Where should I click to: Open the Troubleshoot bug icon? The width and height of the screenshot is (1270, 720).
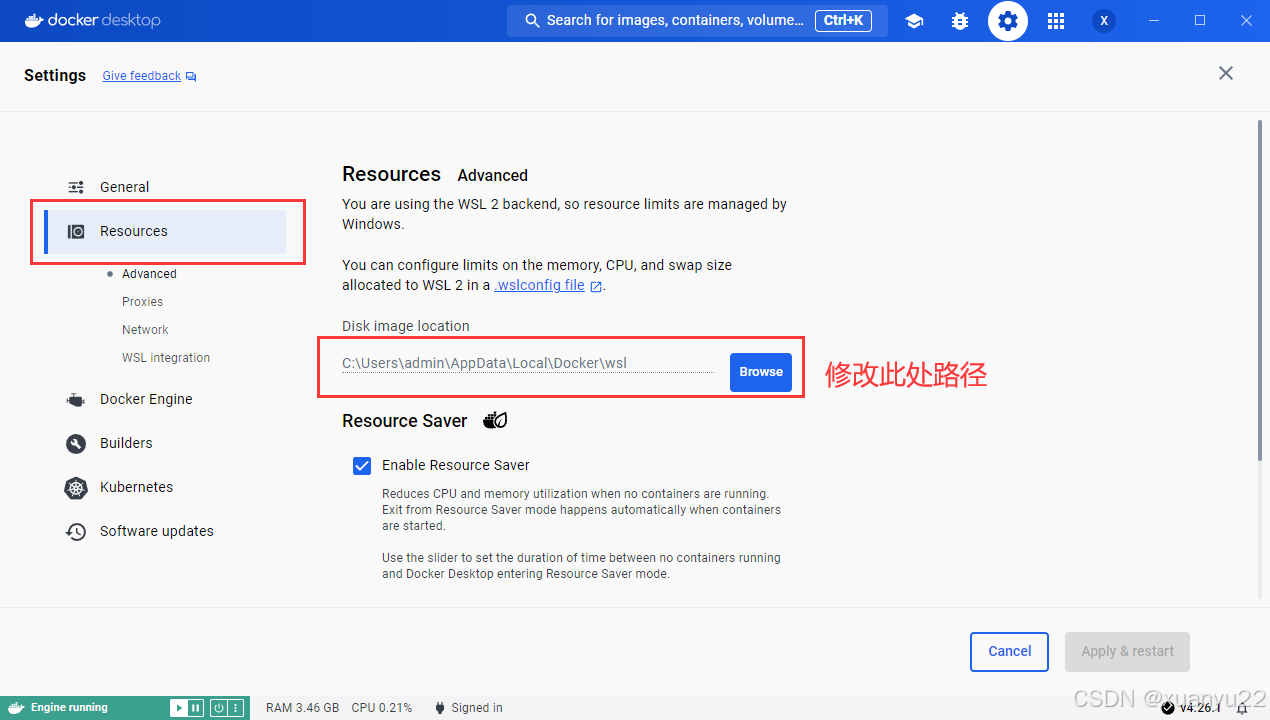coord(960,21)
